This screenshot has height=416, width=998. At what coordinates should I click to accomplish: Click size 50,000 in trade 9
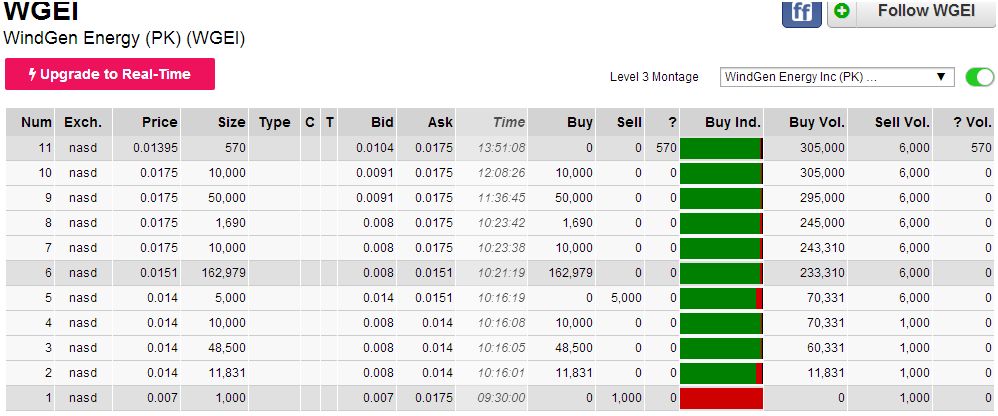point(227,198)
